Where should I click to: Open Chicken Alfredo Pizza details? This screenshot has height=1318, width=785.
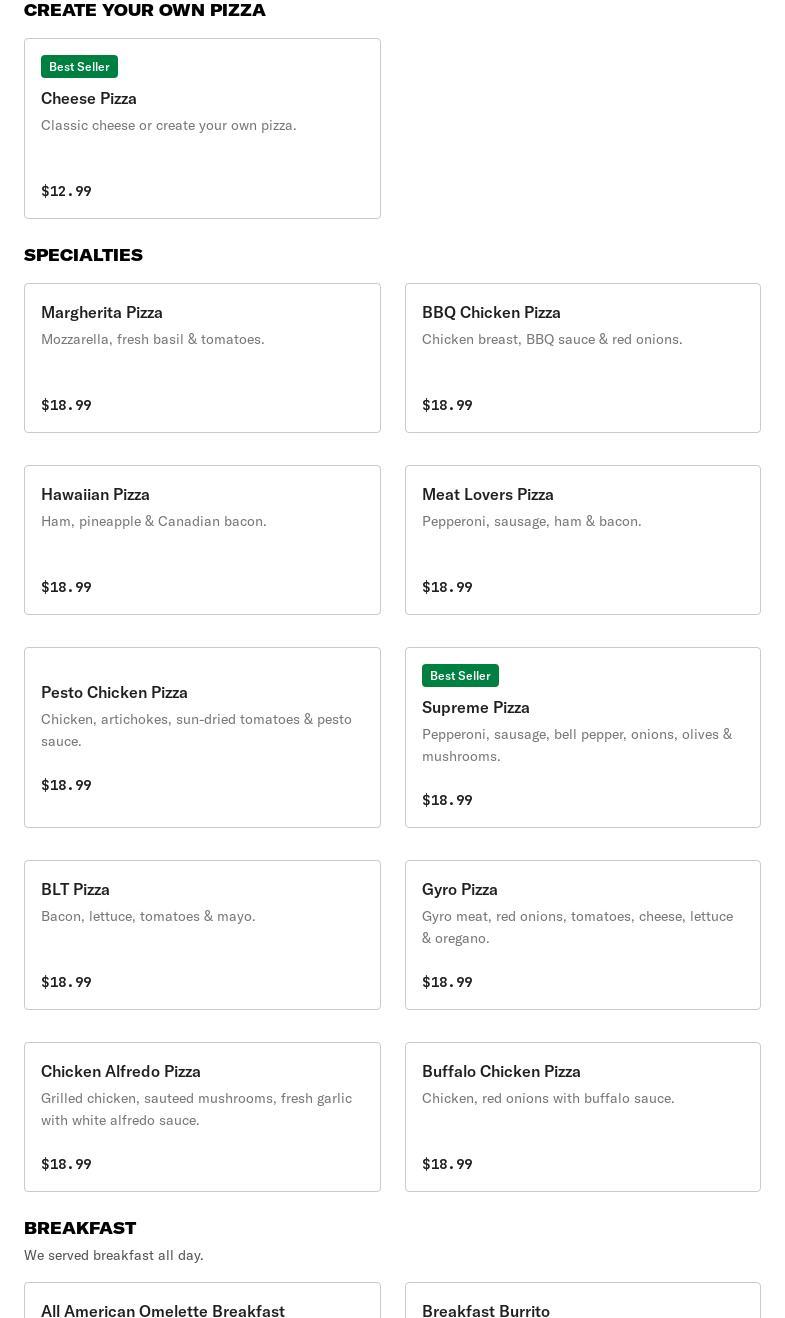click(x=202, y=1117)
